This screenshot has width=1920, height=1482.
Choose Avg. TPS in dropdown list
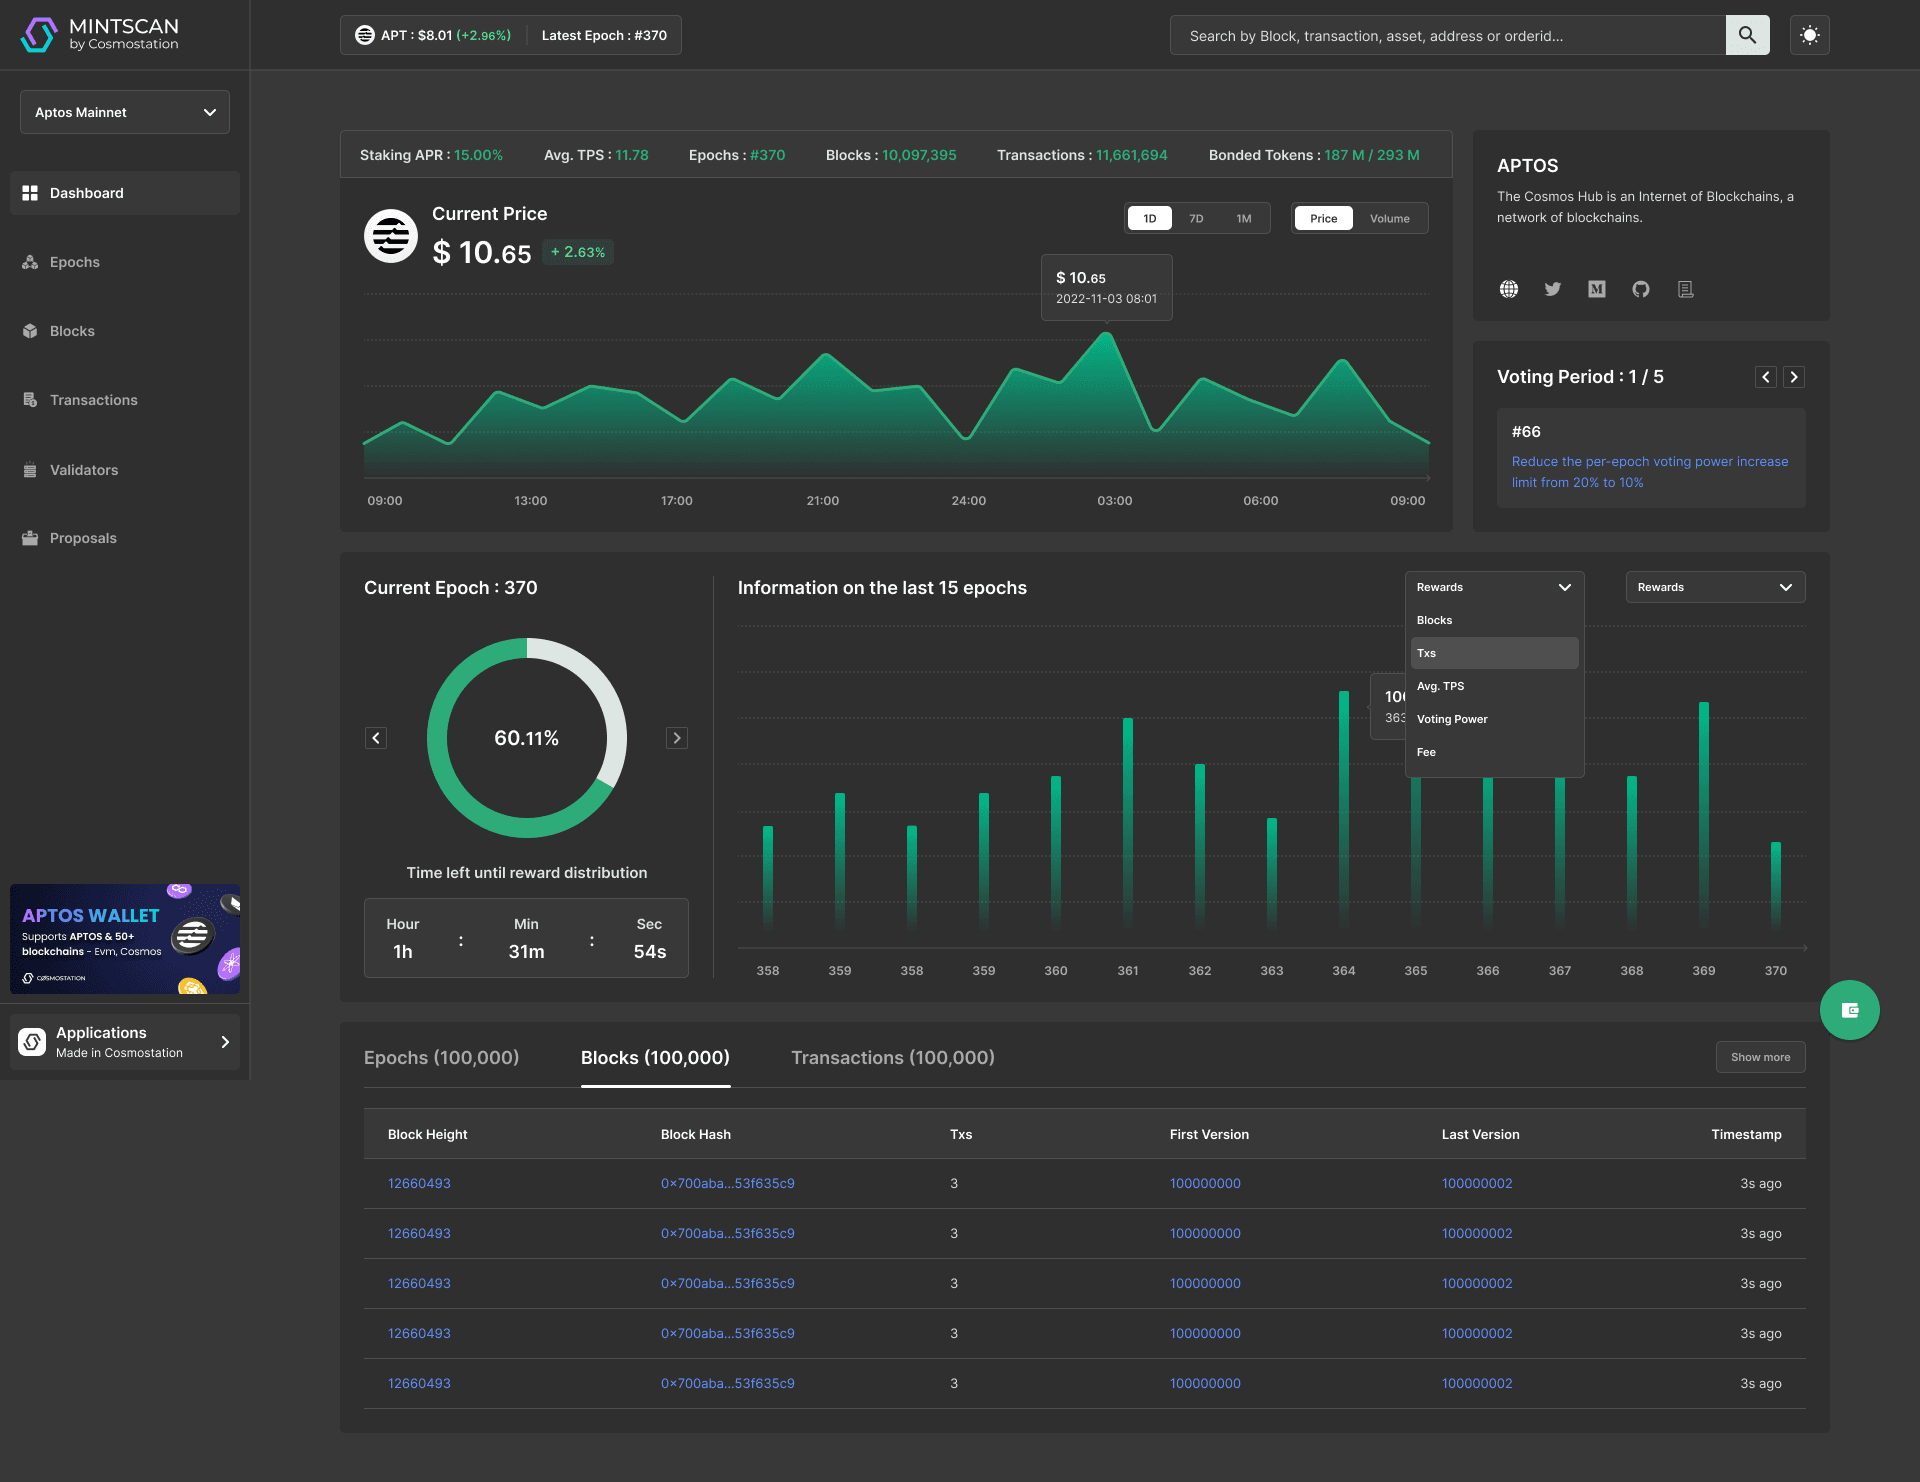click(1495, 686)
